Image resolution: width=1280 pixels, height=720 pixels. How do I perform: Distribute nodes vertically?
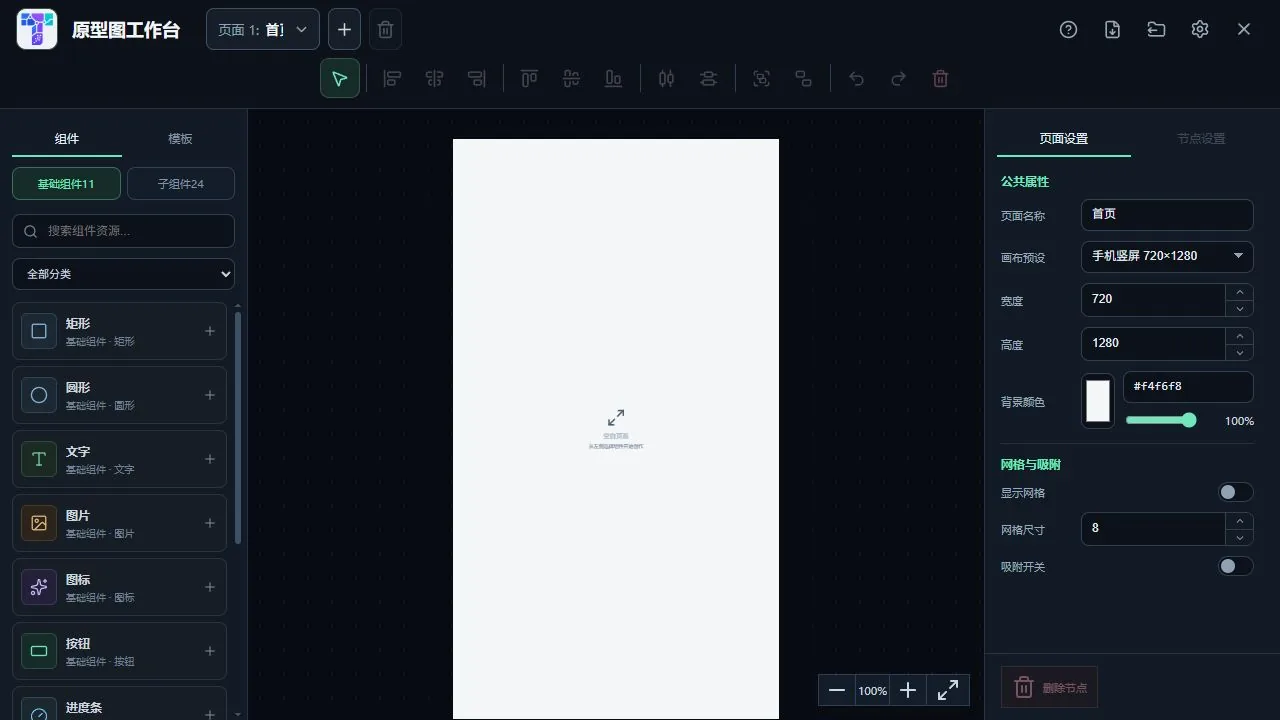[708, 79]
